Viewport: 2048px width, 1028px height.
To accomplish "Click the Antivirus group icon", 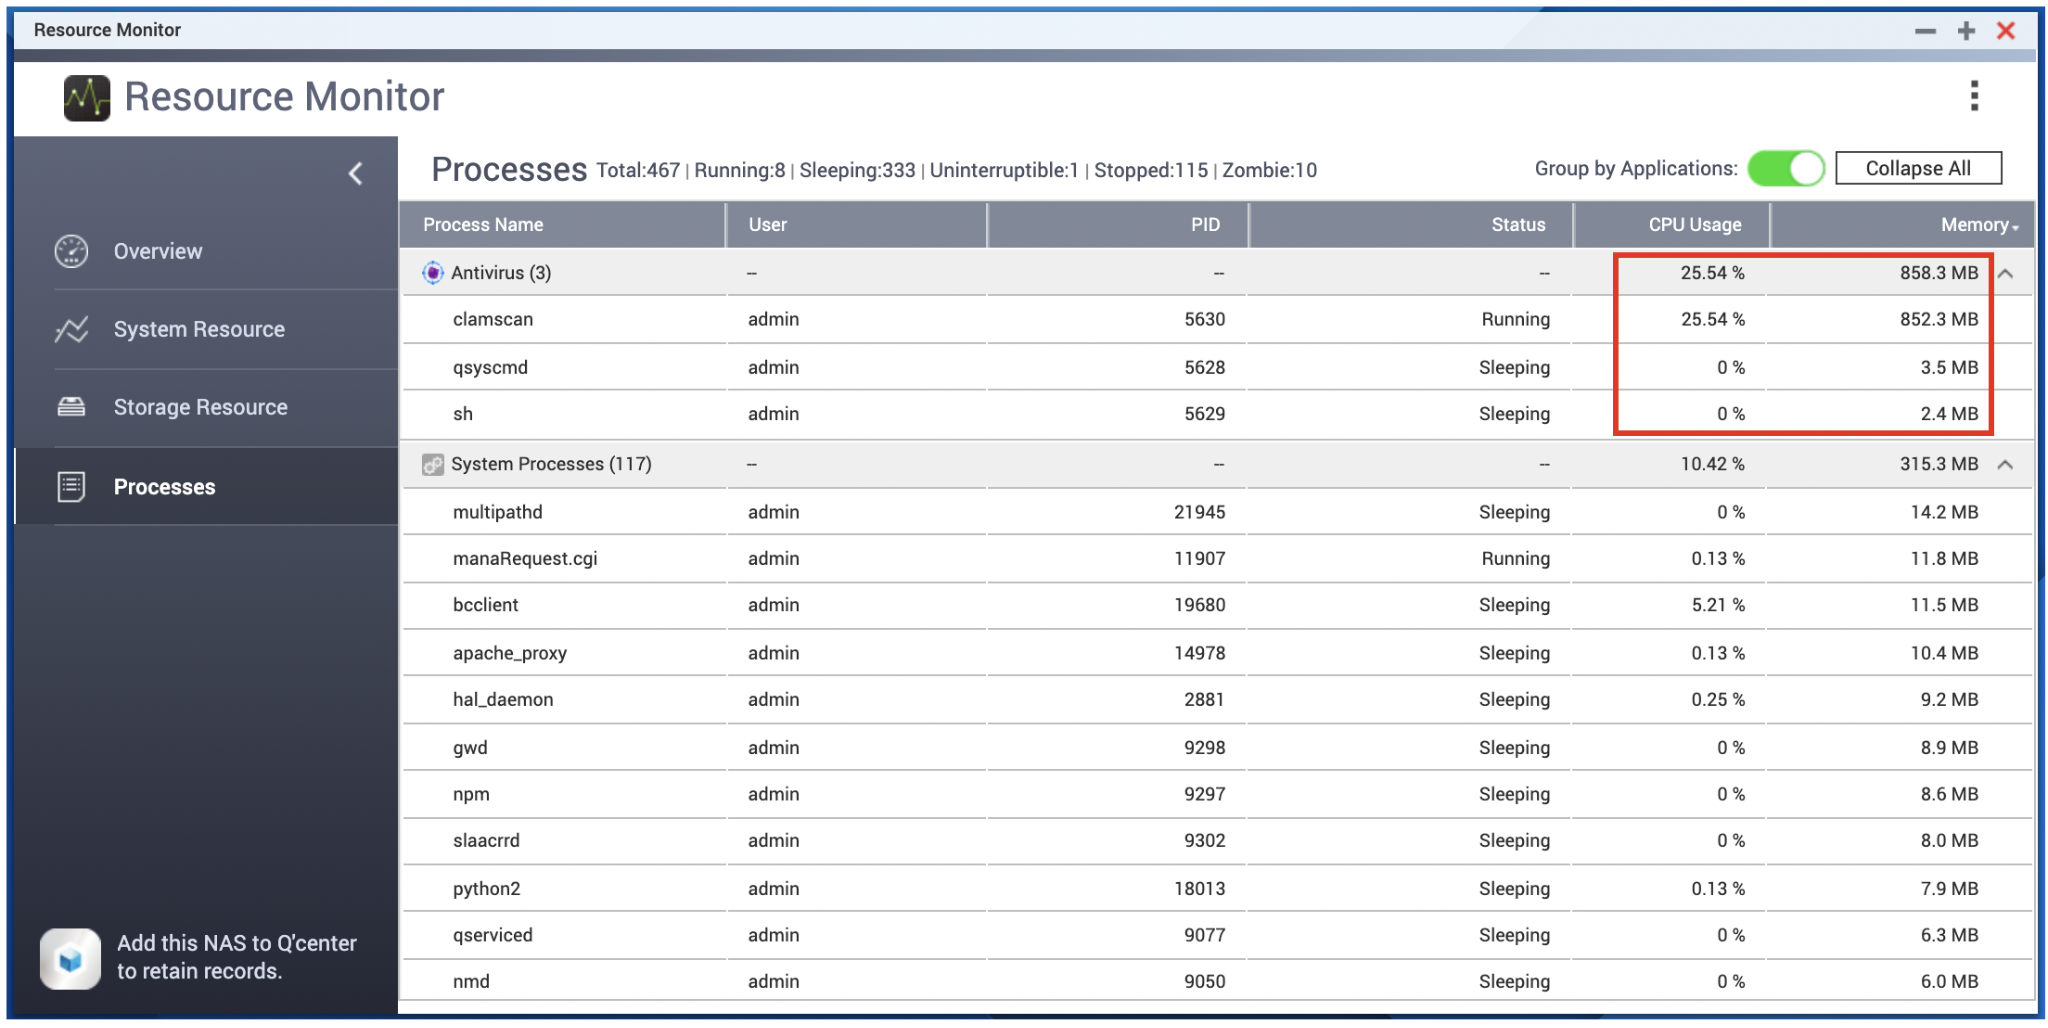I will tap(432, 273).
